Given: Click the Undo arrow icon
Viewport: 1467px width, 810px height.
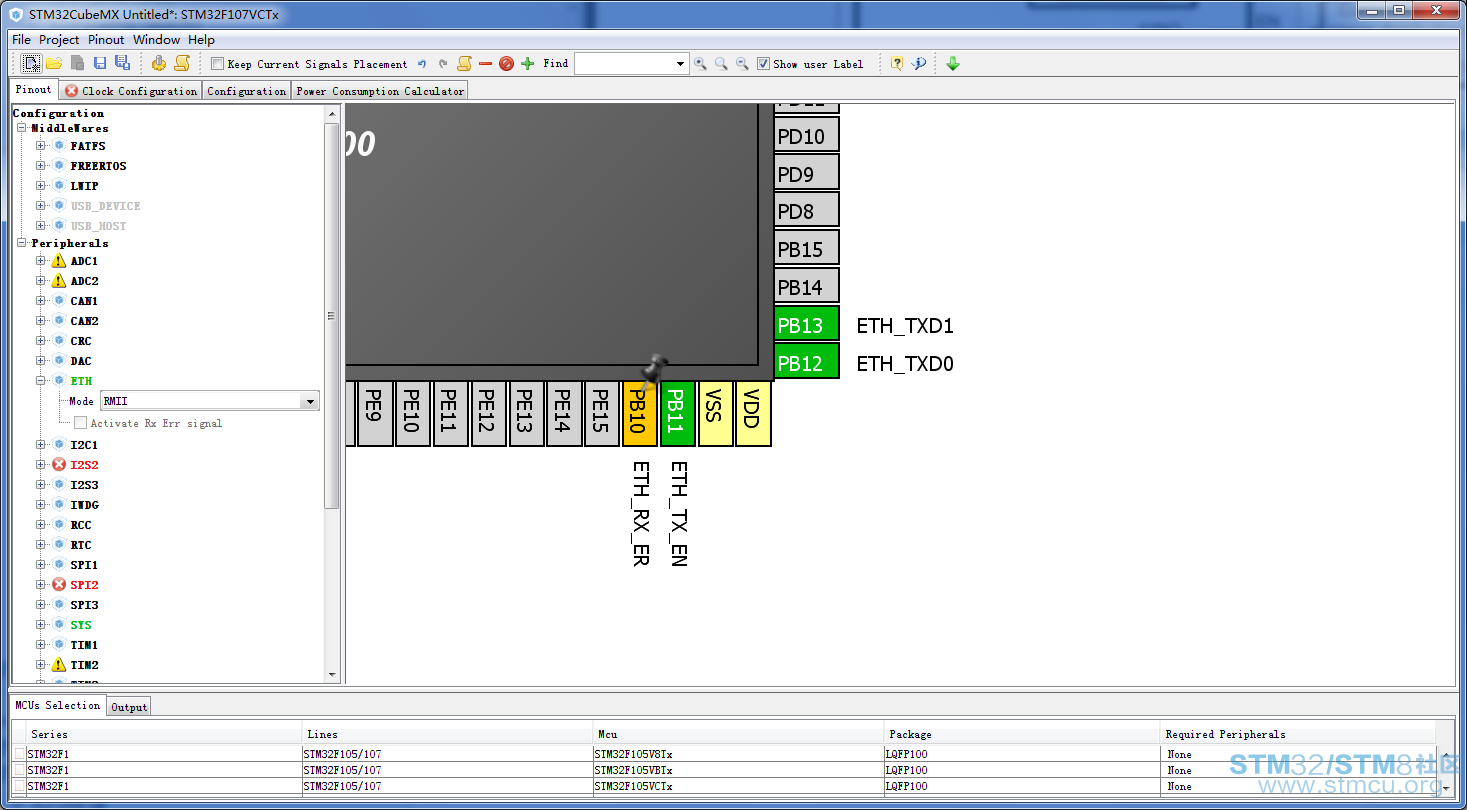Looking at the screenshot, I should click(x=422, y=64).
